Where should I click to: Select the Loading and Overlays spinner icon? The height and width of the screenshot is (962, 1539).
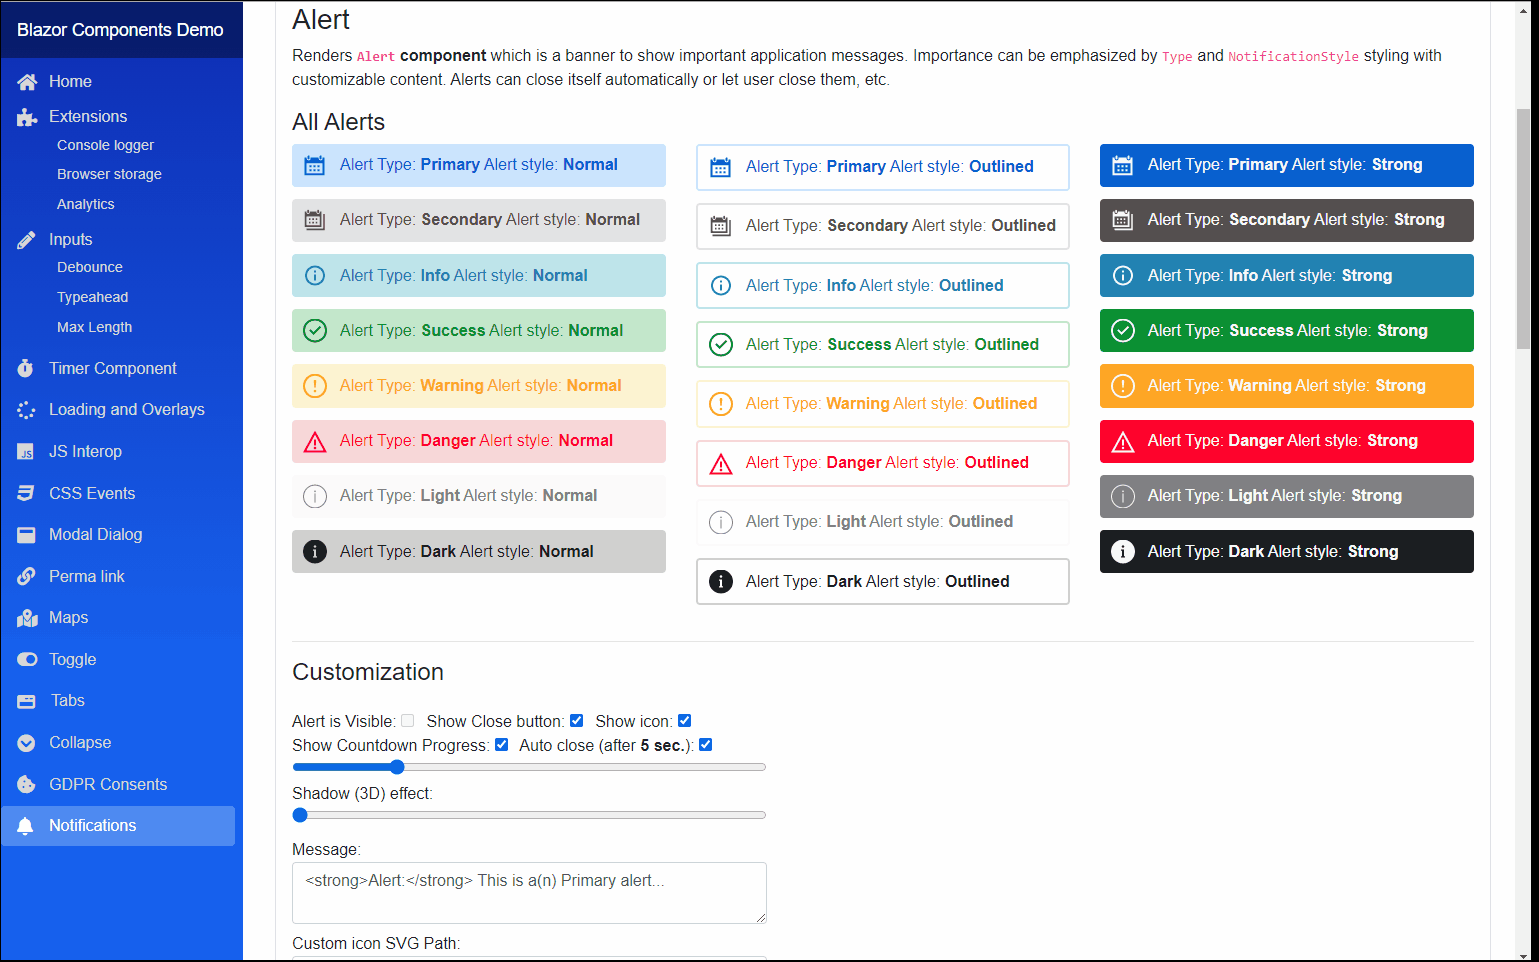click(26, 409)
